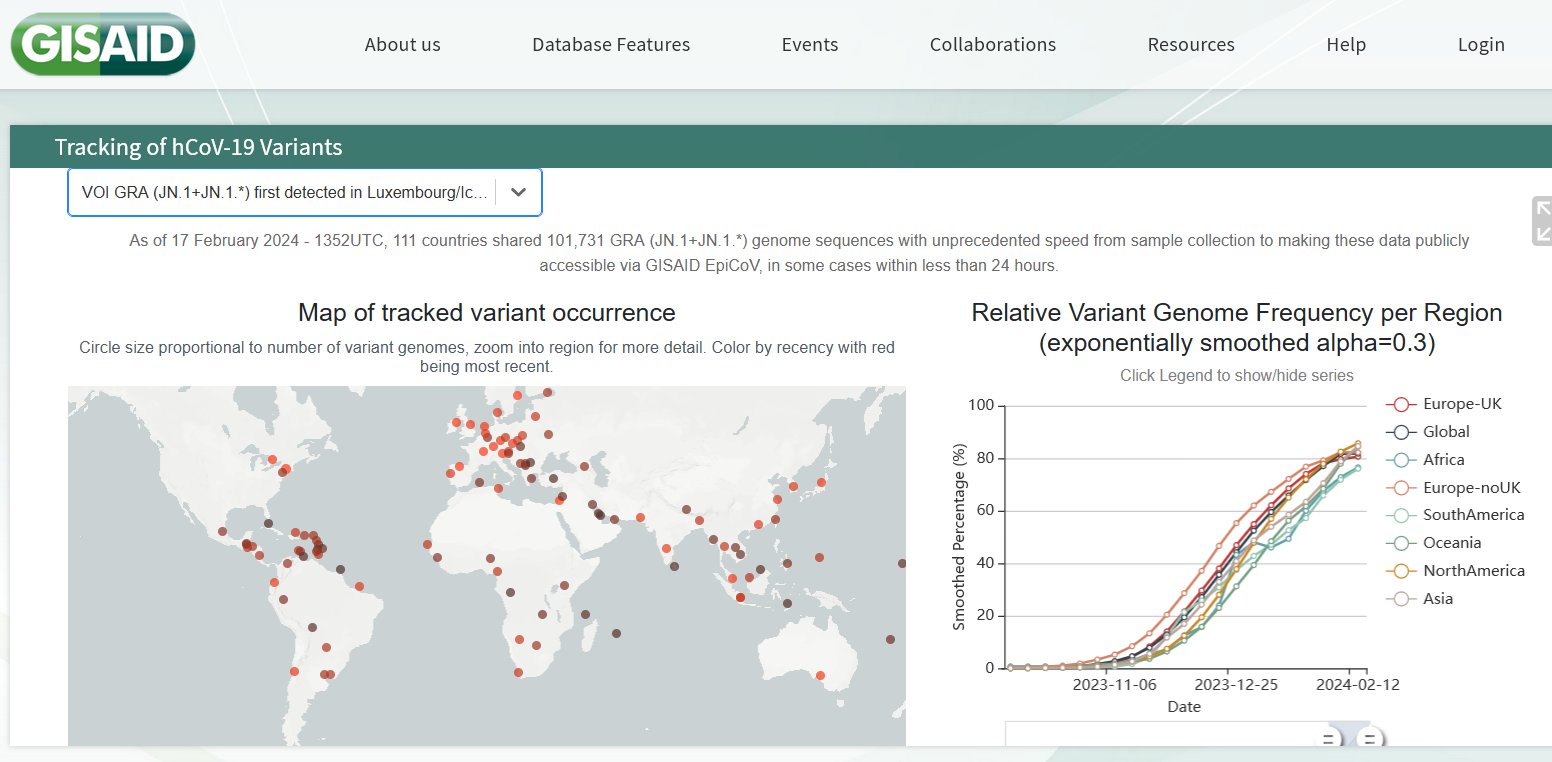Click the red map circle over Australia
Image resolution: width=1552 pixels, height=762 pixels.
tap(820, 676)
